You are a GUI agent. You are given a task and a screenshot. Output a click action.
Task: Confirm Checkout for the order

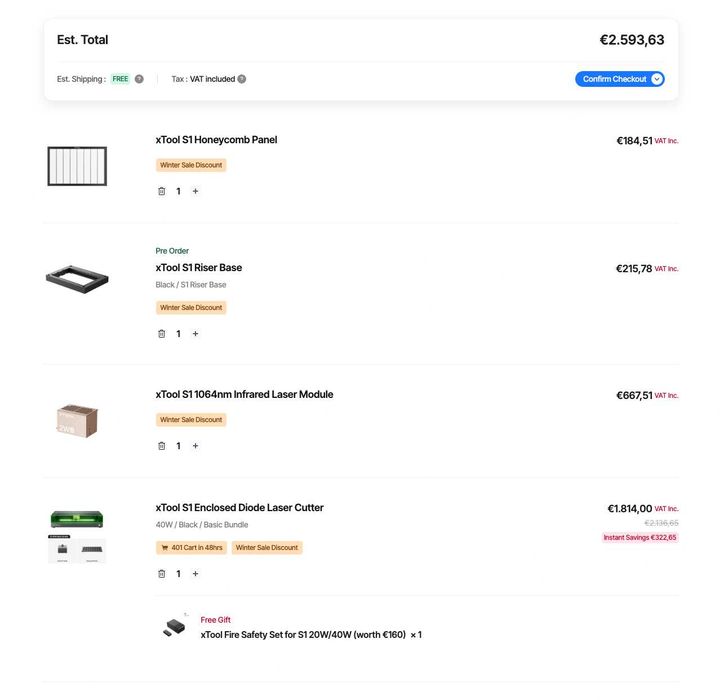pos(614,79)
